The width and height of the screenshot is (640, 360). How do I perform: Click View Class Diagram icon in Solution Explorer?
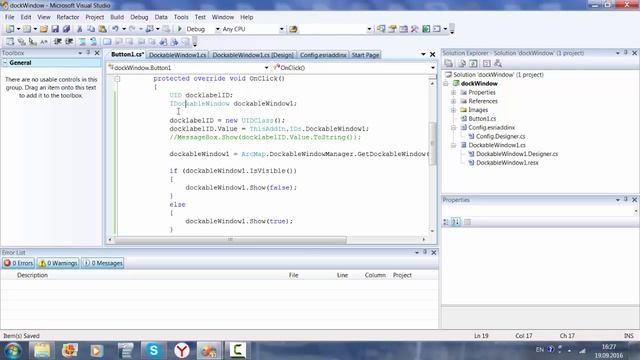pos(498,63)
